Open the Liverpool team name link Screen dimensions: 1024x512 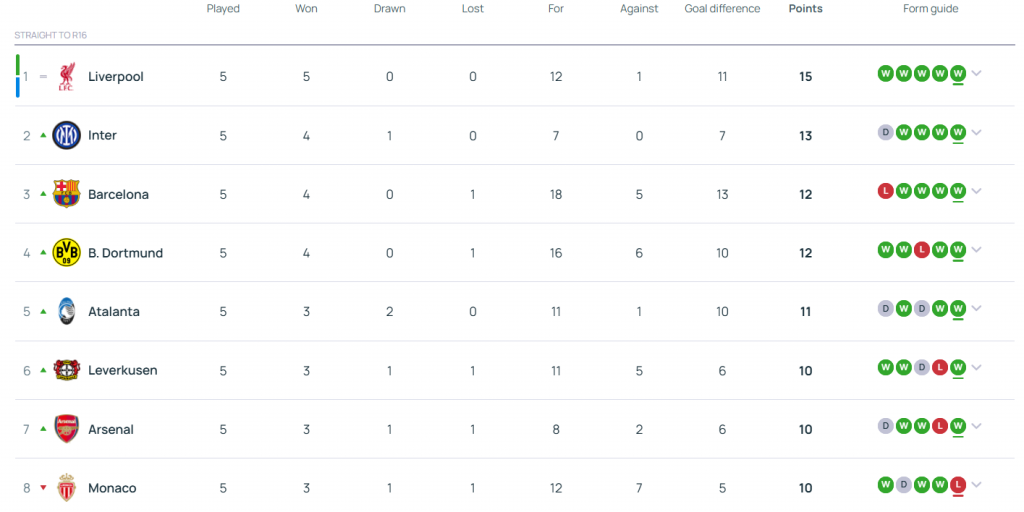pos(116,76)
